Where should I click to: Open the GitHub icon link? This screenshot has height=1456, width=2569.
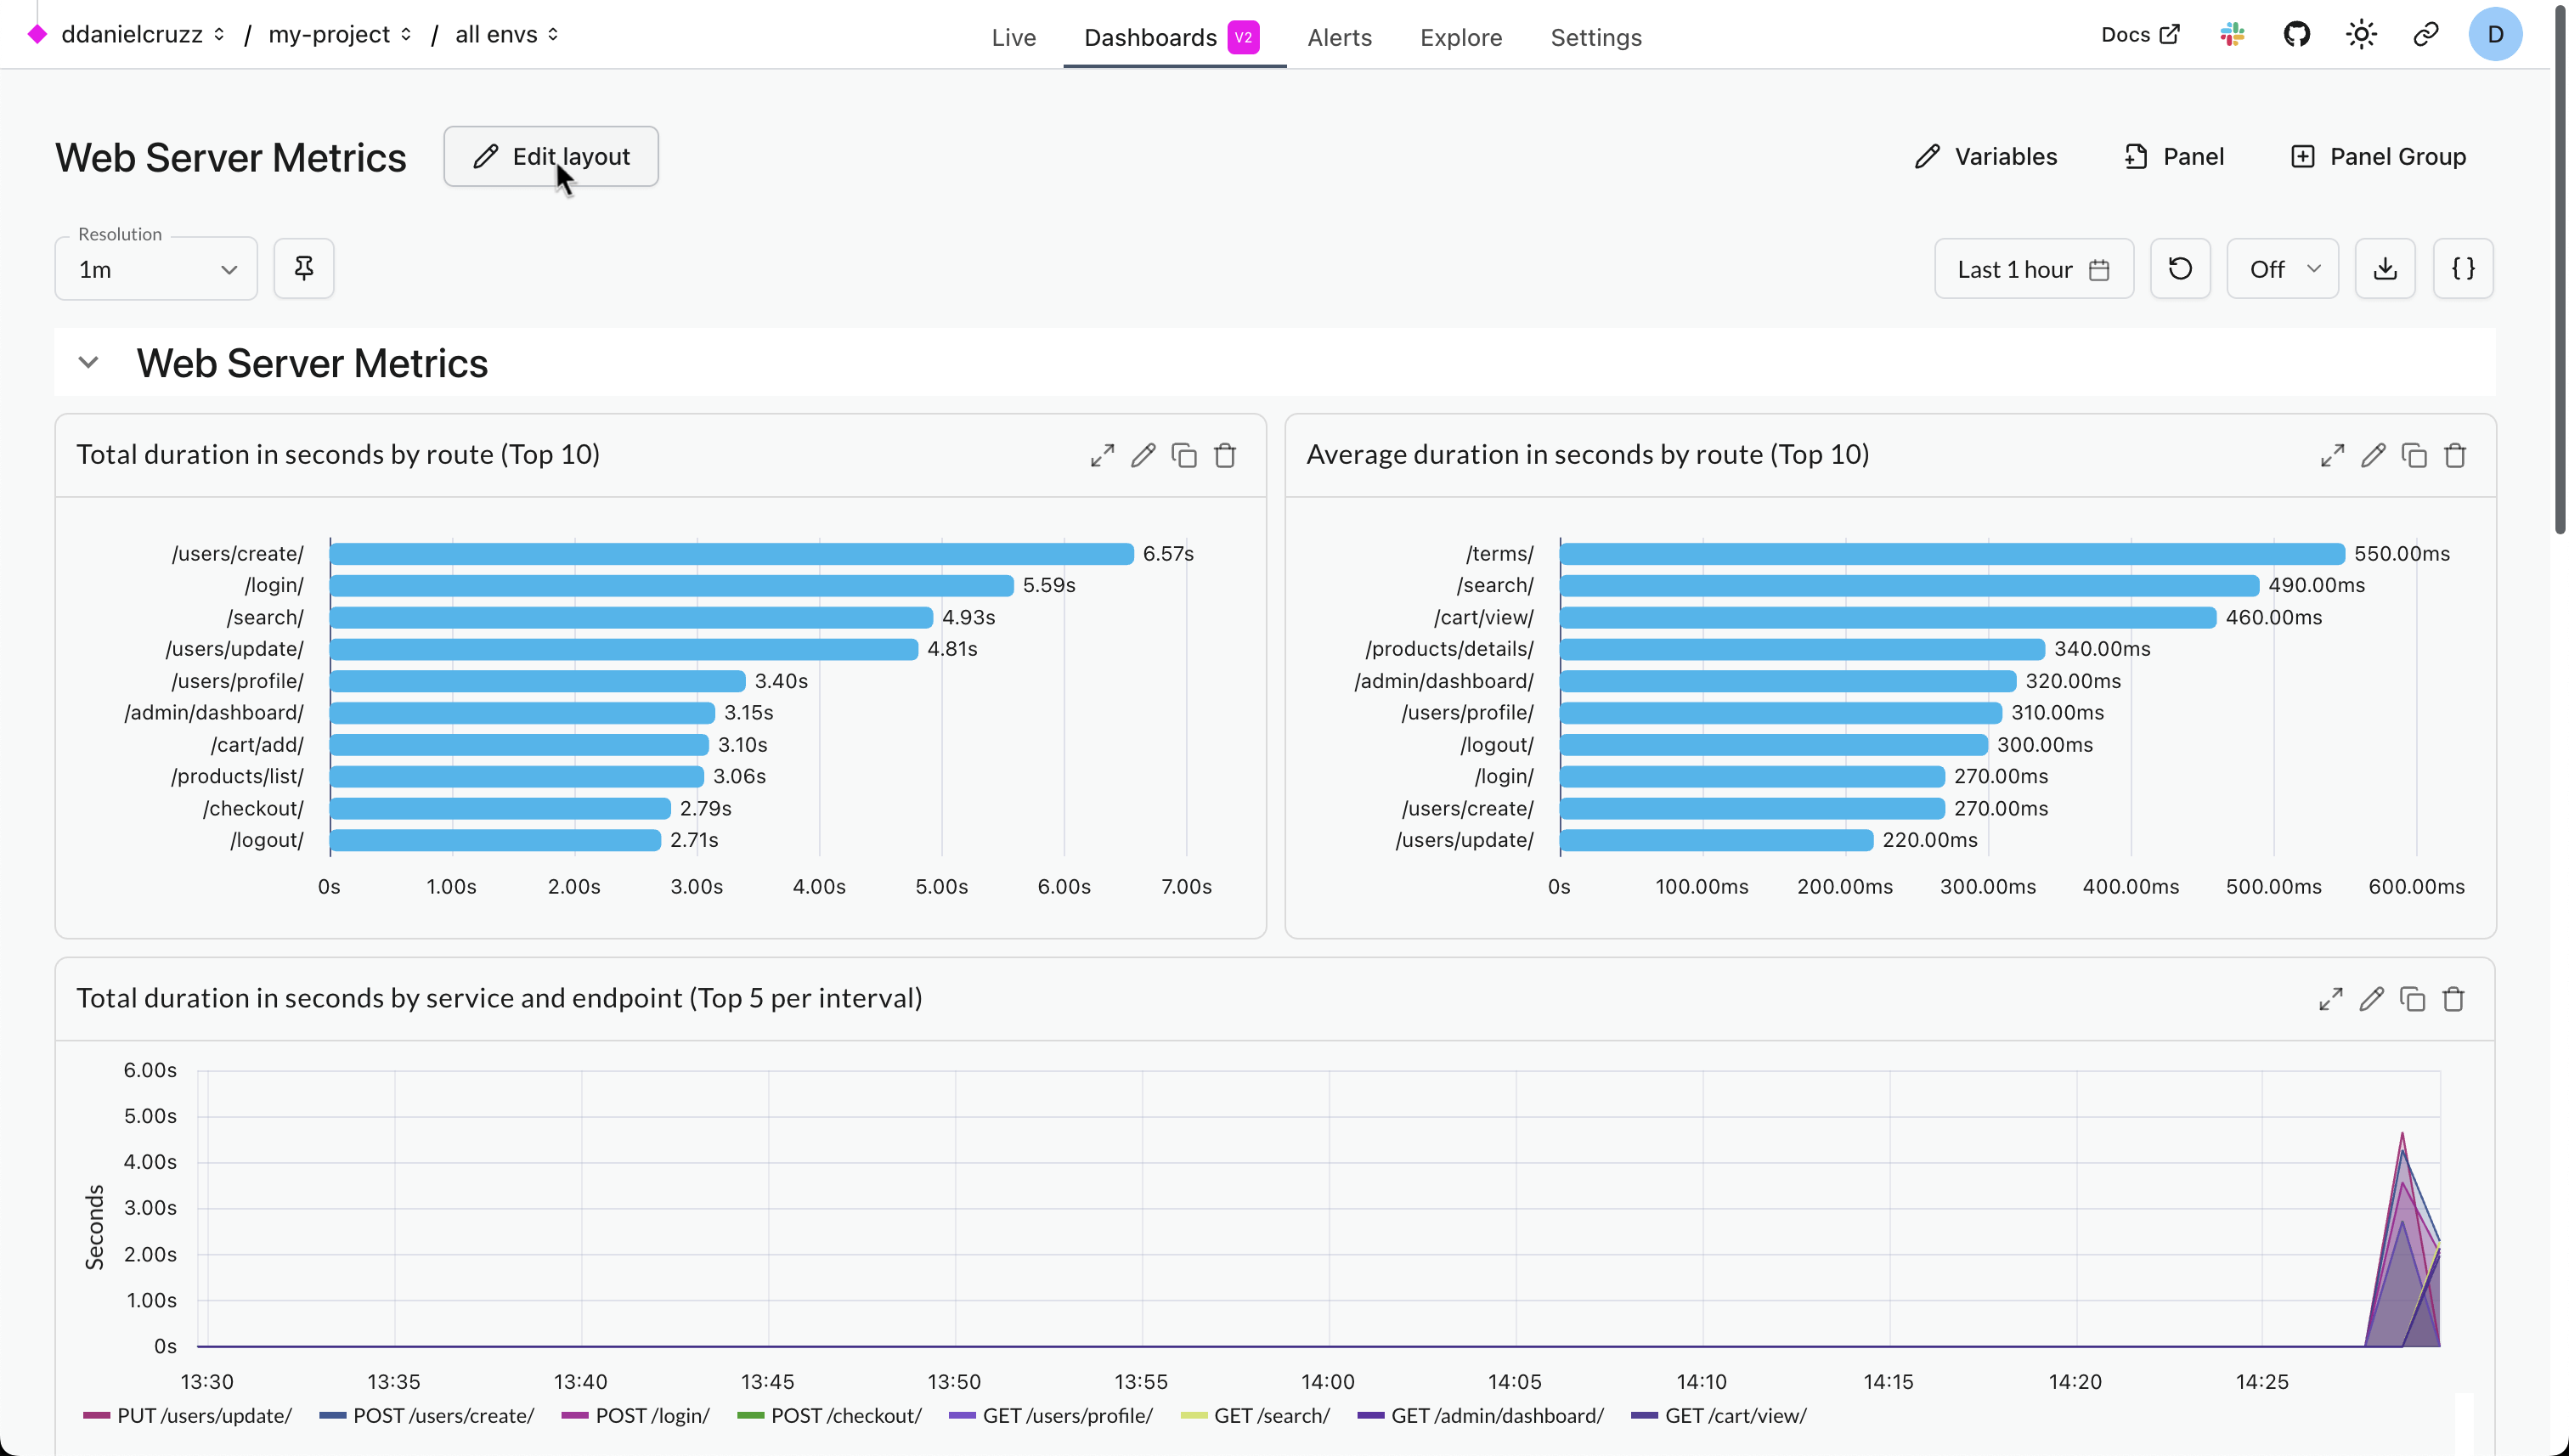point(2297,35)
